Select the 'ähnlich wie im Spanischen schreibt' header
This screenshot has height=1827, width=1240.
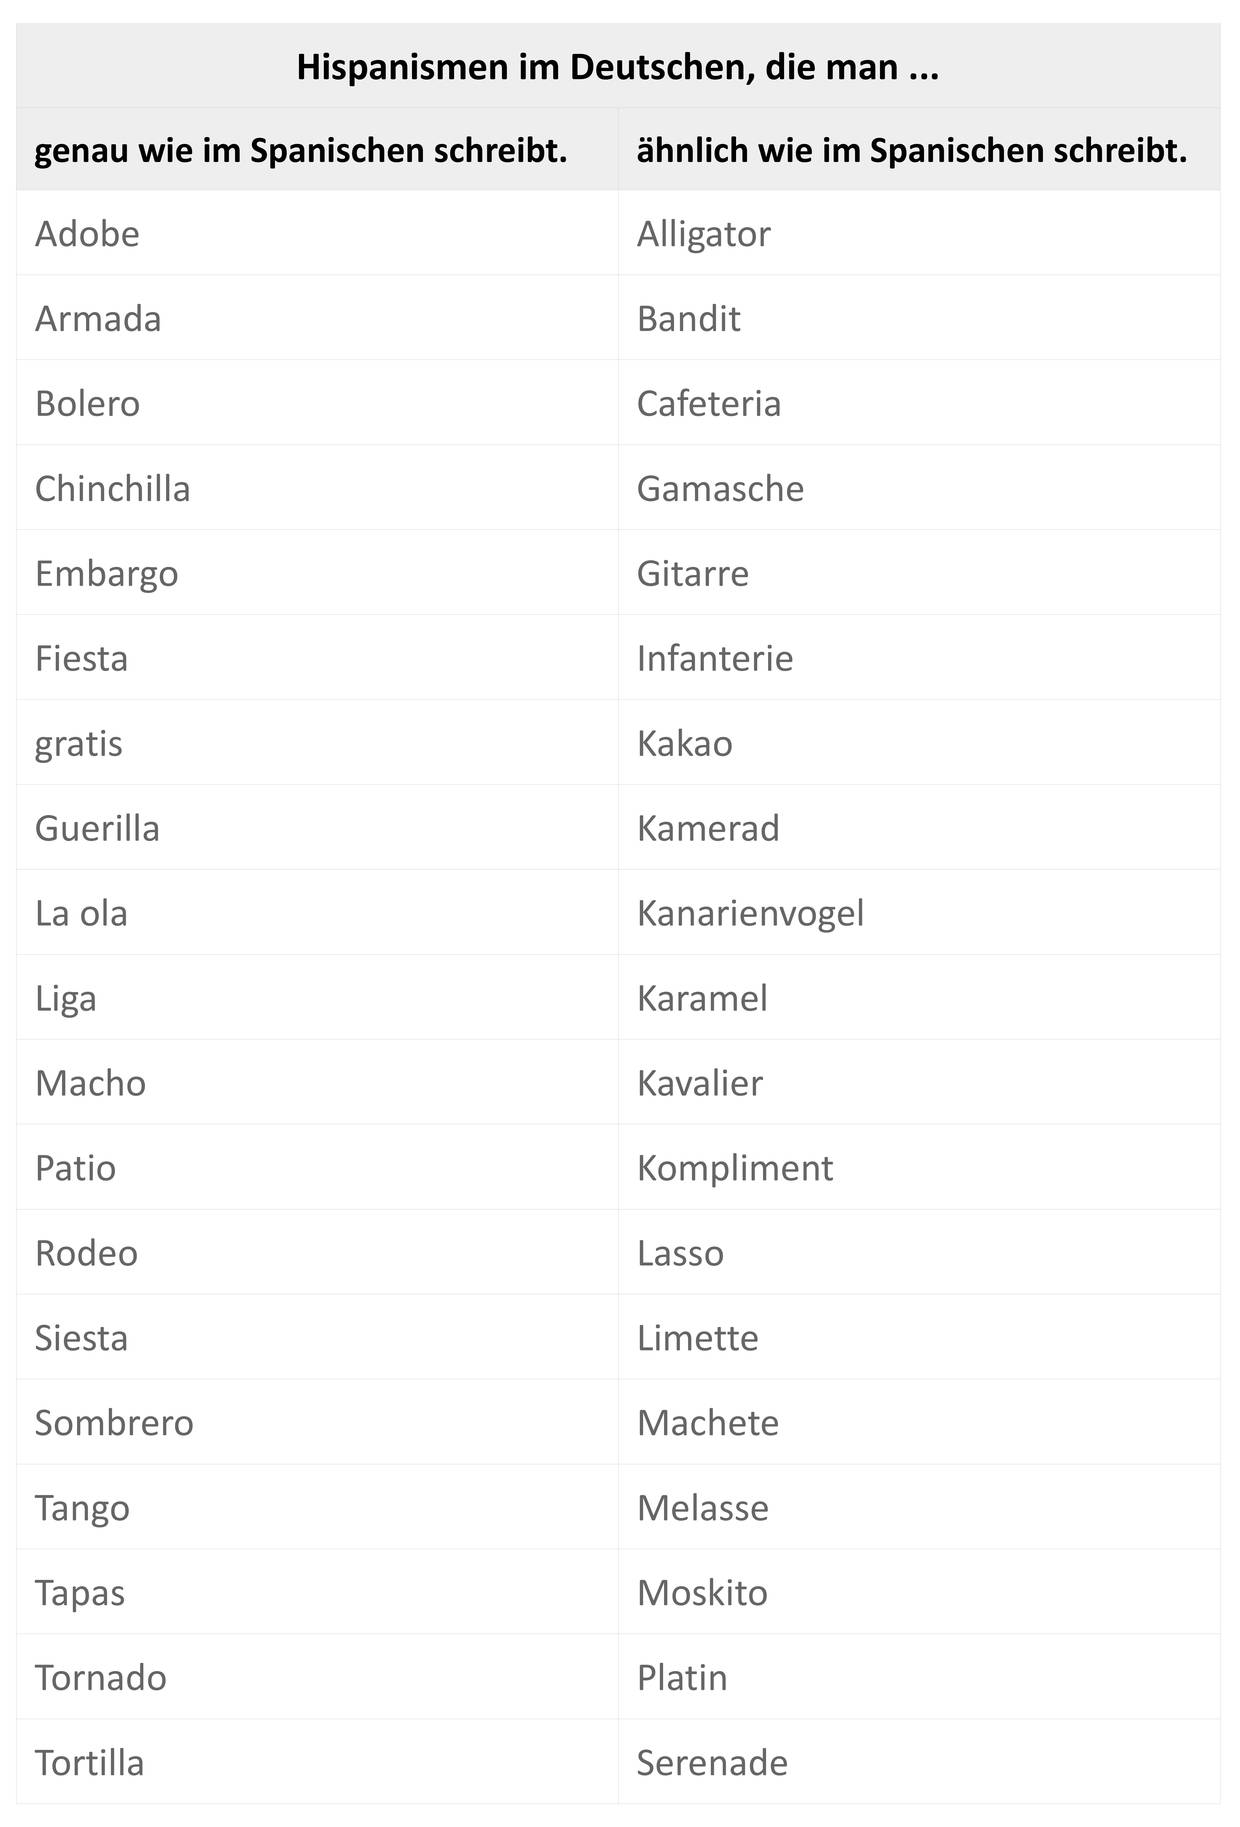pos(911,150)
